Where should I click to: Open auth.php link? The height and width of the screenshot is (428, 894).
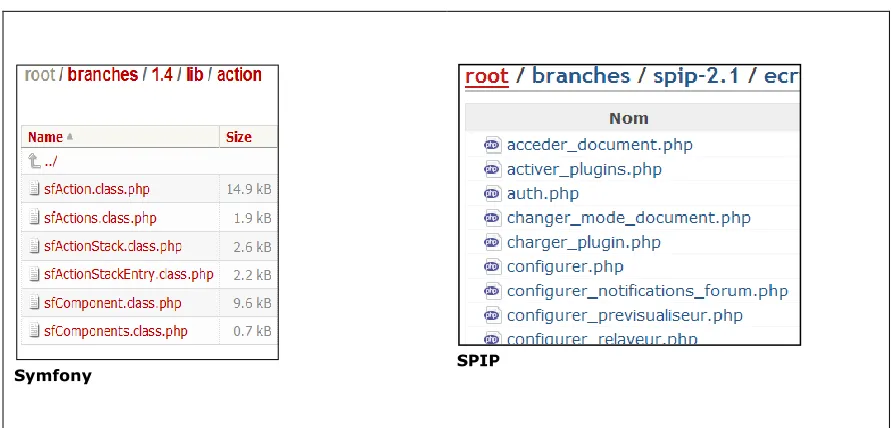tap(543, 194)
